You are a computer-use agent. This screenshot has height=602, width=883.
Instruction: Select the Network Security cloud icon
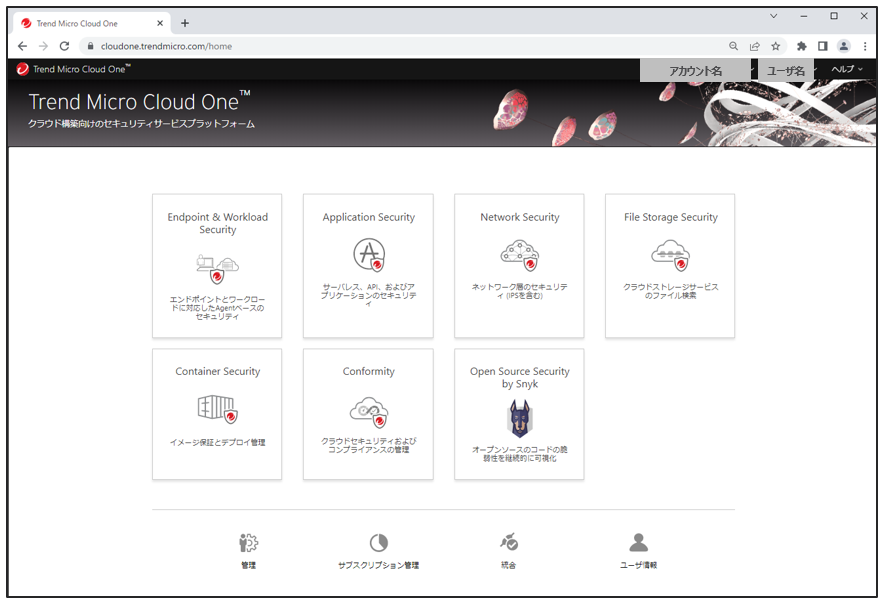point(519,255)
